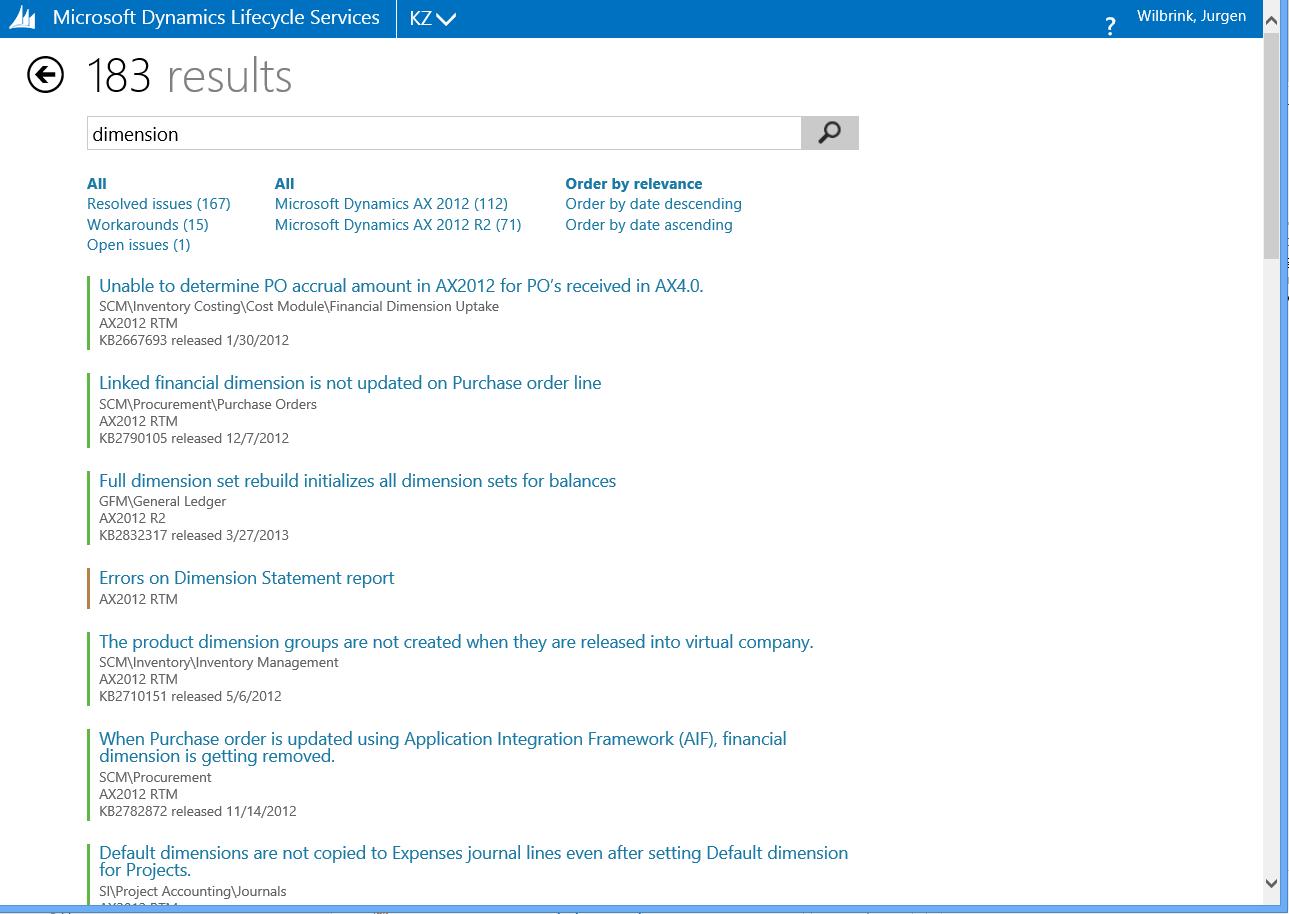Viewport: 1289px width, 914px height.
Task: Expand the KZ project dropdown
Action: coord(433,18)
